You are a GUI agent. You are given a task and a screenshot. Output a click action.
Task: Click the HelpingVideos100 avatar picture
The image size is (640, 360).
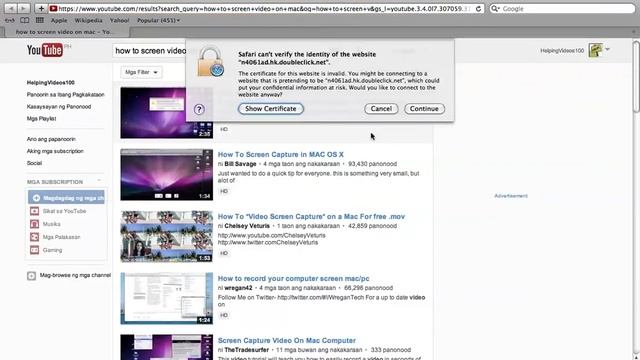(595, 50)
